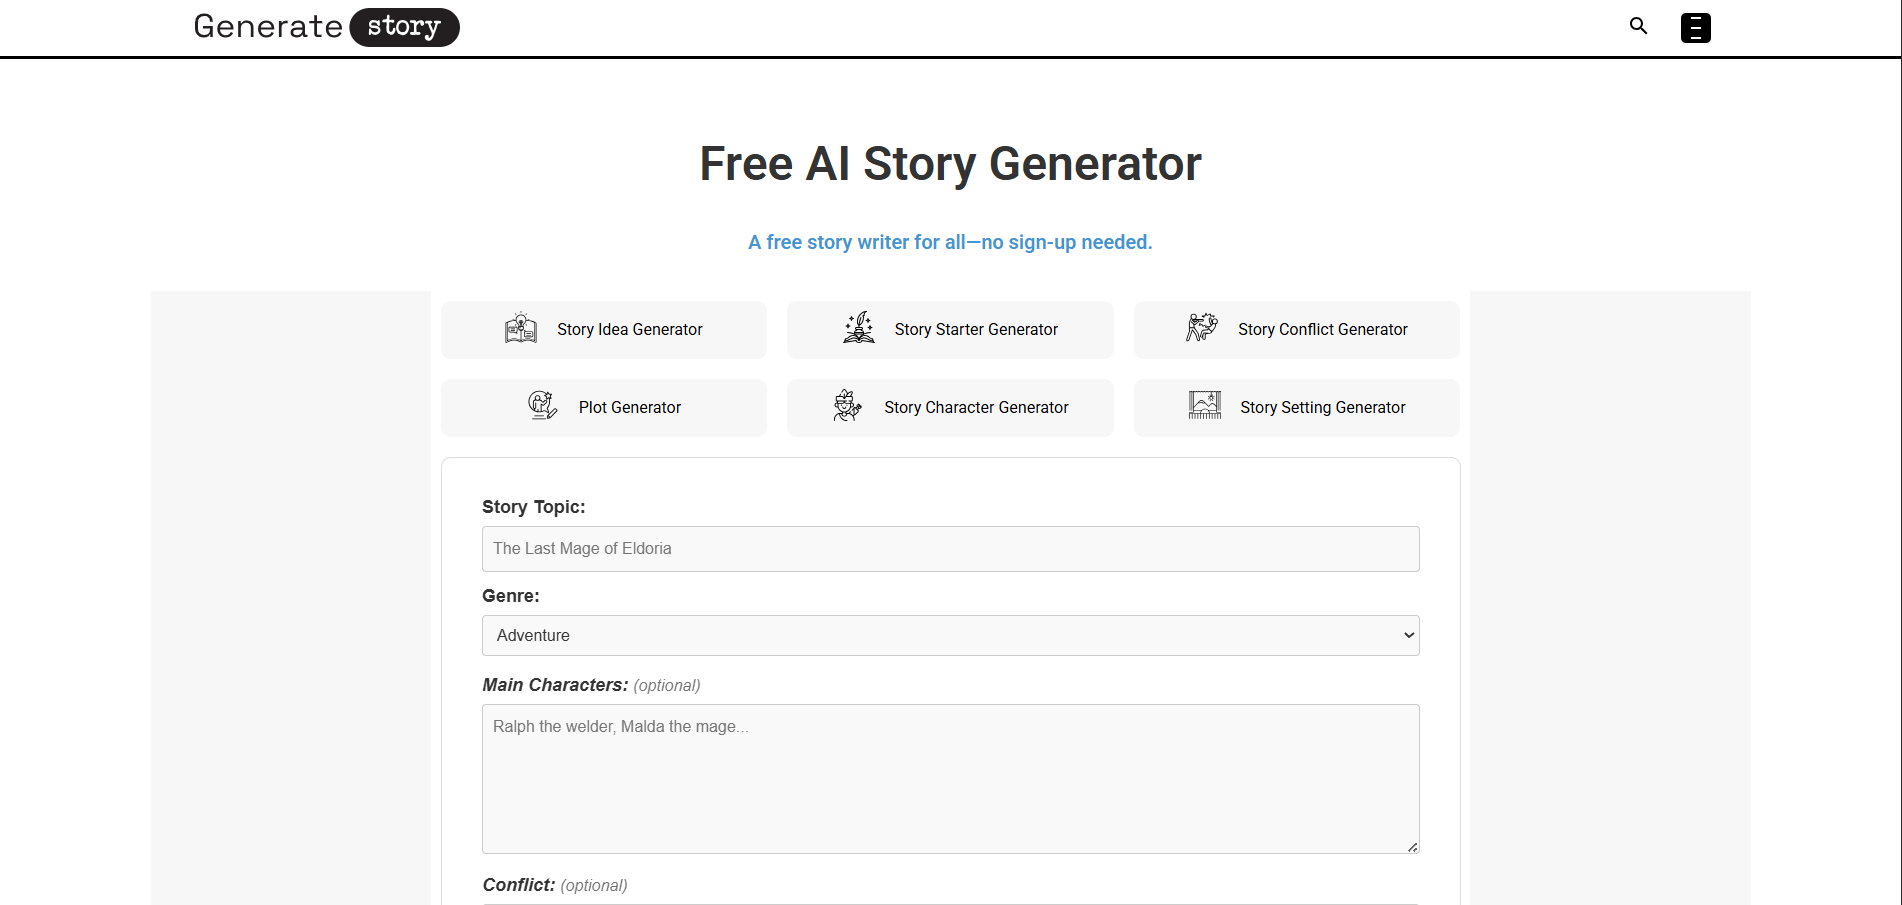Screen dimensions: 1902x905
Task: Open the hamburger menu icon
Action: tap(1695, 28)
